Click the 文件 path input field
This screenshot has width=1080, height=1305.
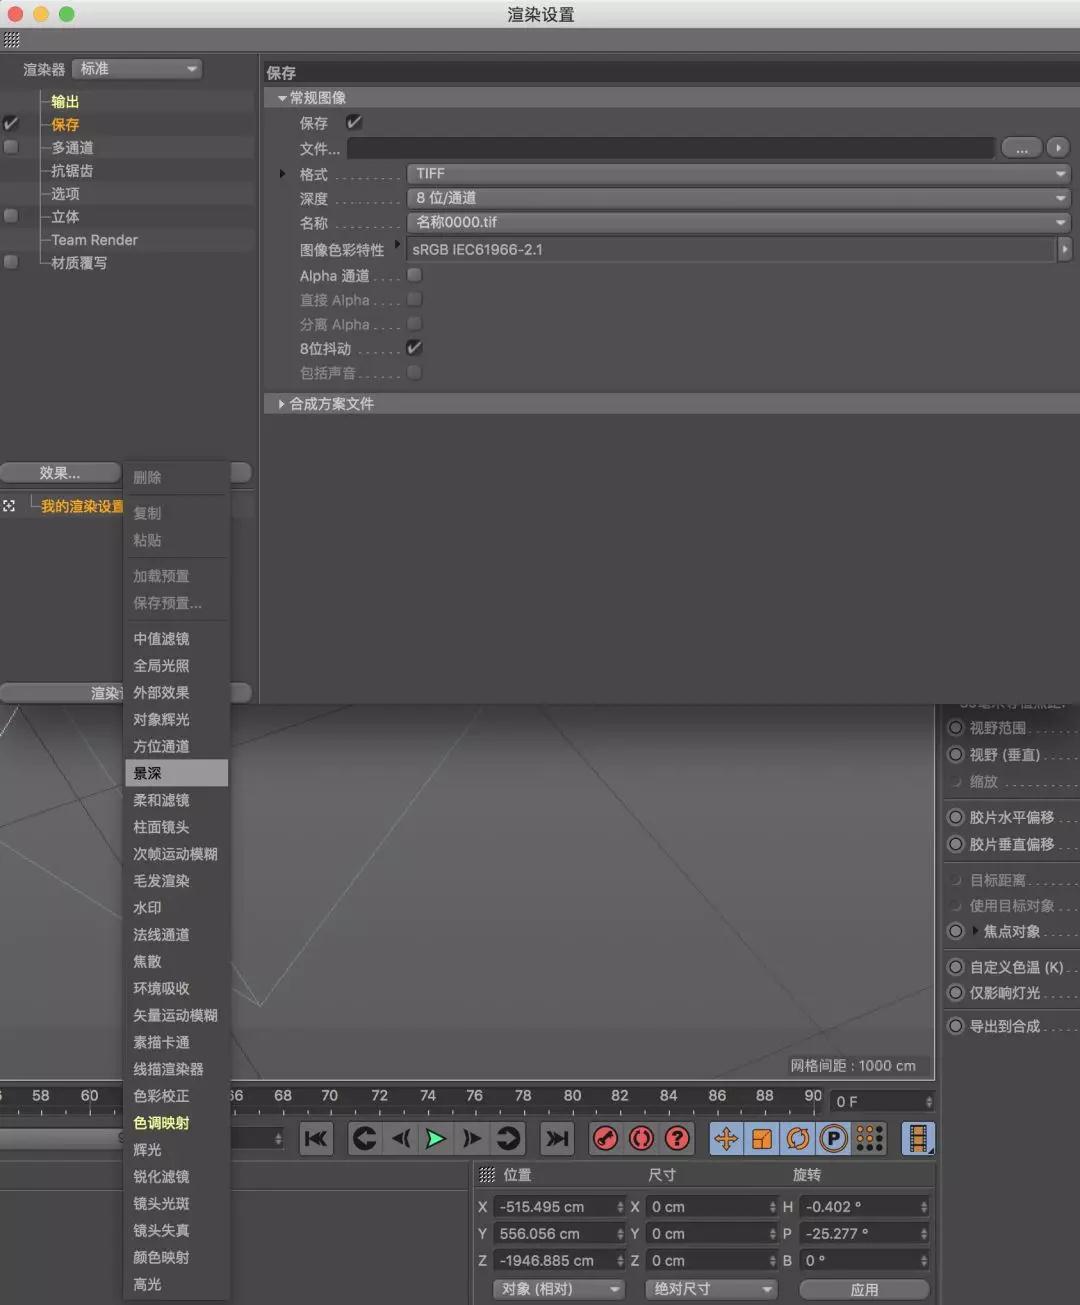[670, 148]
